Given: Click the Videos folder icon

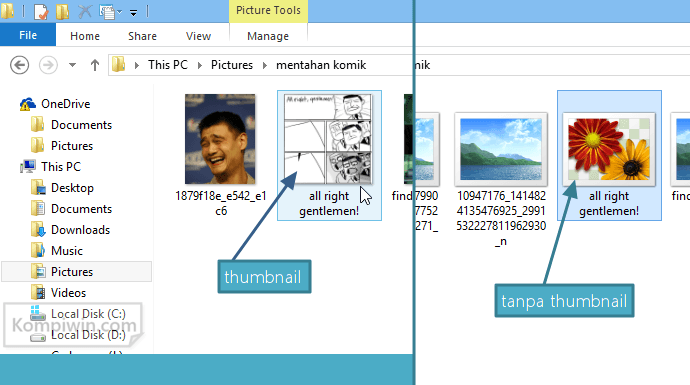Looking at the screenshot, I should coord(38,293).
